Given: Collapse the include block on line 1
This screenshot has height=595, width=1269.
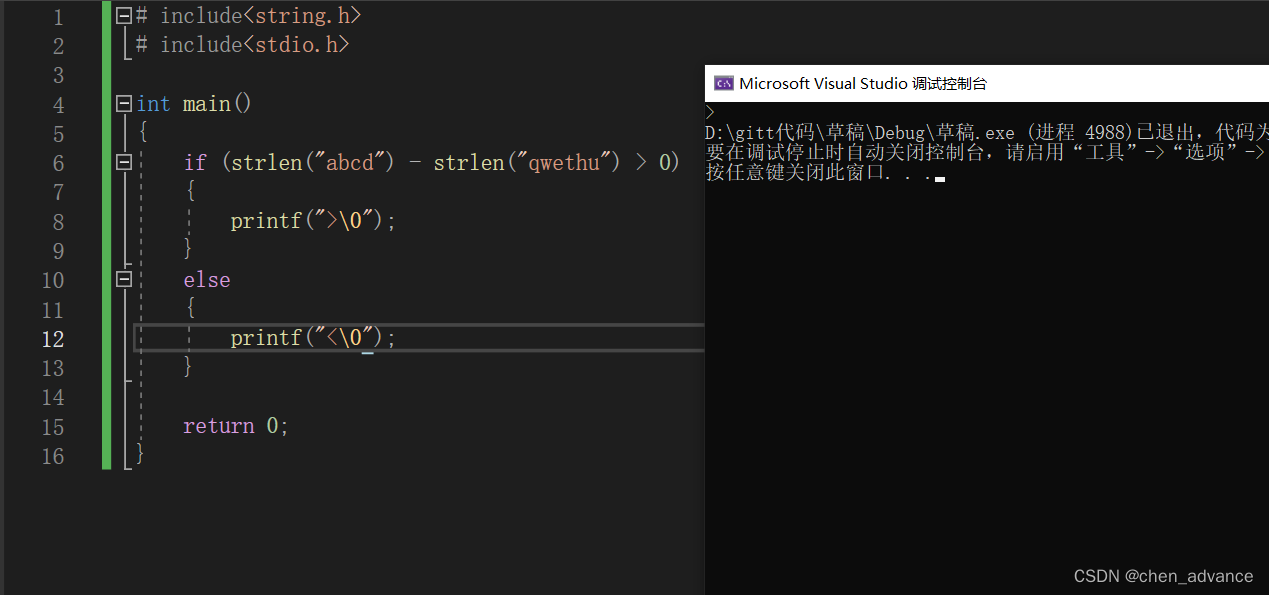Looking at the screenshot, I should pyautogui.click(x=124, y=16).
